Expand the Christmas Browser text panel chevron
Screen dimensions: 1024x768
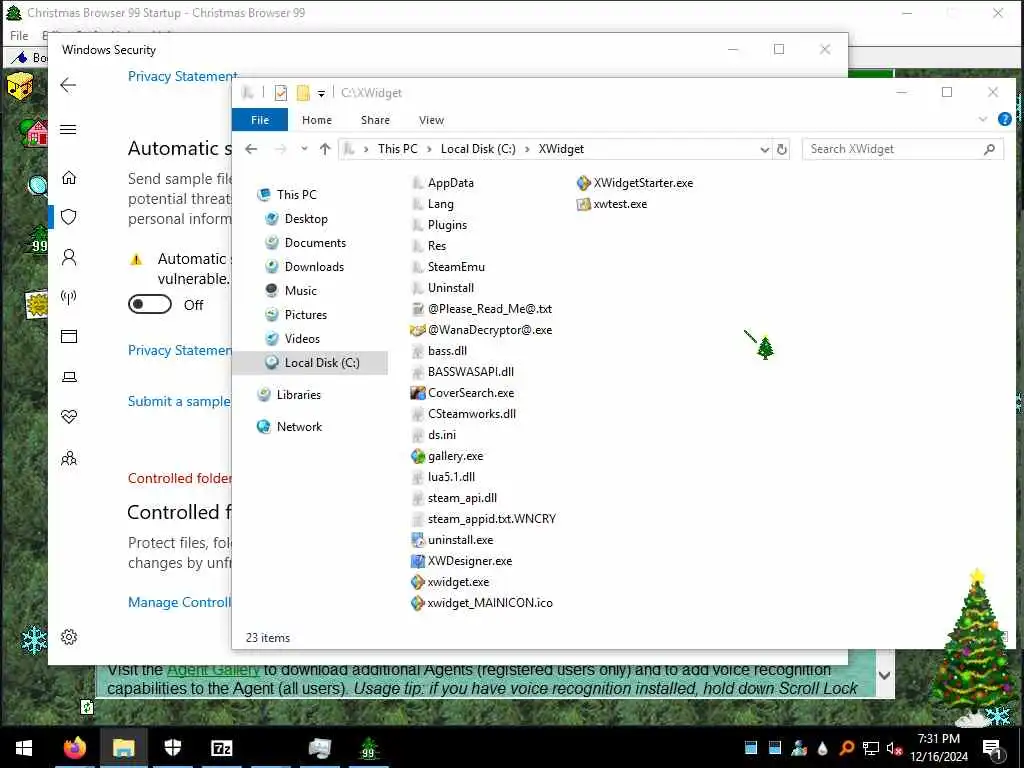coord(884,675)
